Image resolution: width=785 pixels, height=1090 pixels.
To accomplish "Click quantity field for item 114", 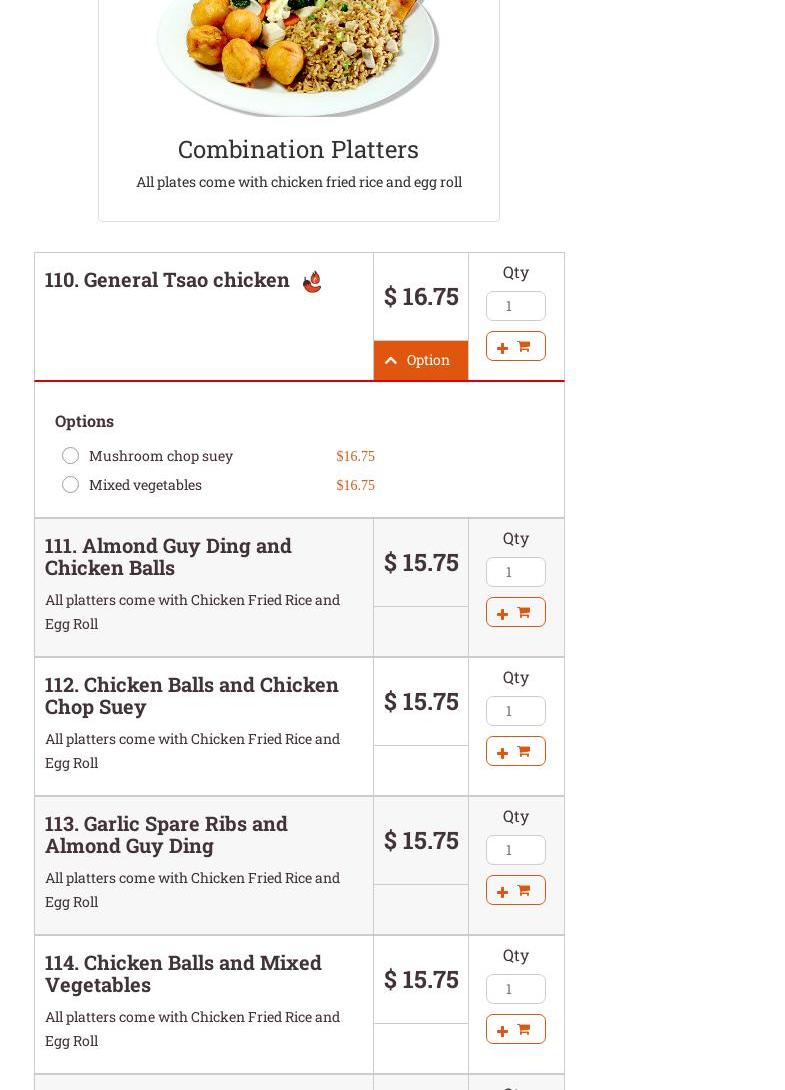I will point(515,989).
